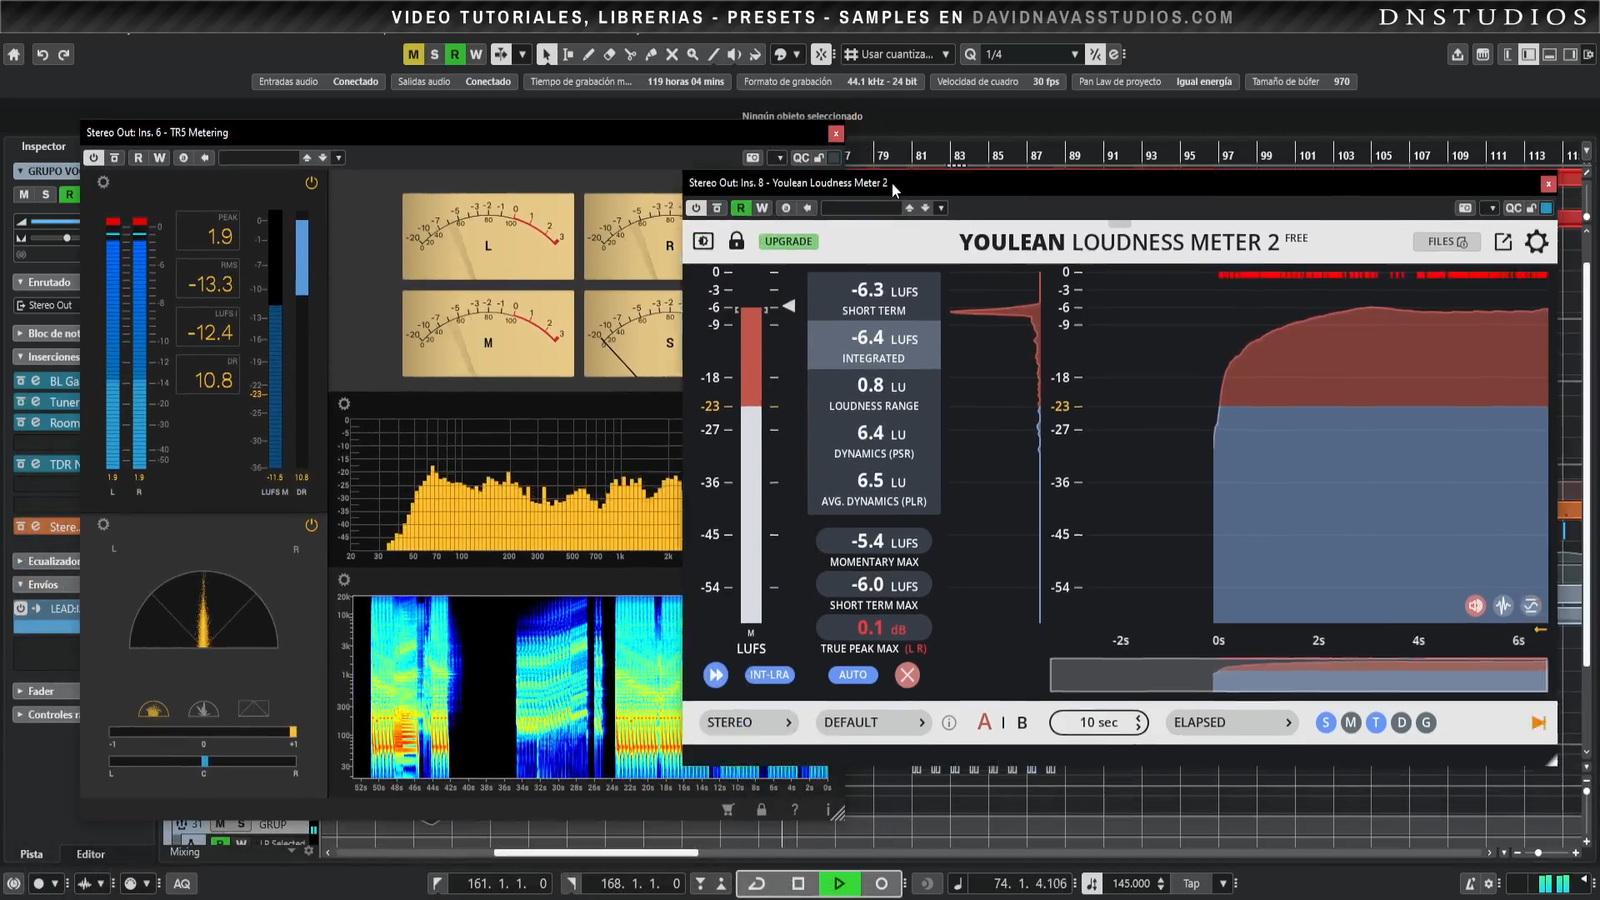Click the lock icon in Youlean

[736, 241]
